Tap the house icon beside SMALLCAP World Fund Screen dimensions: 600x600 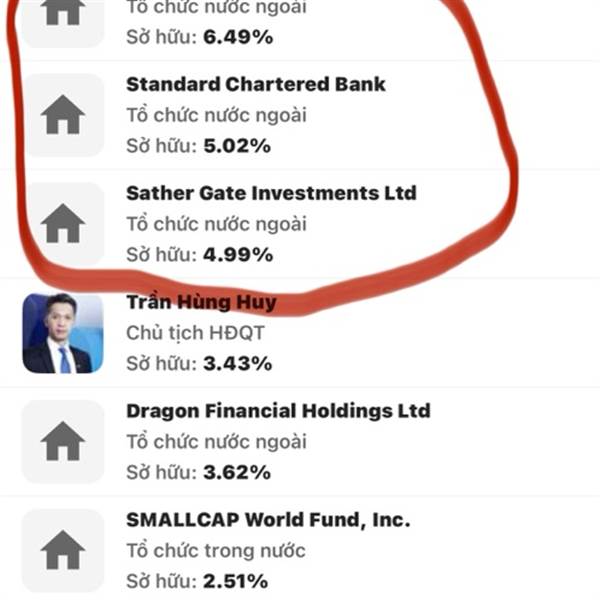[x=63, y=550]
